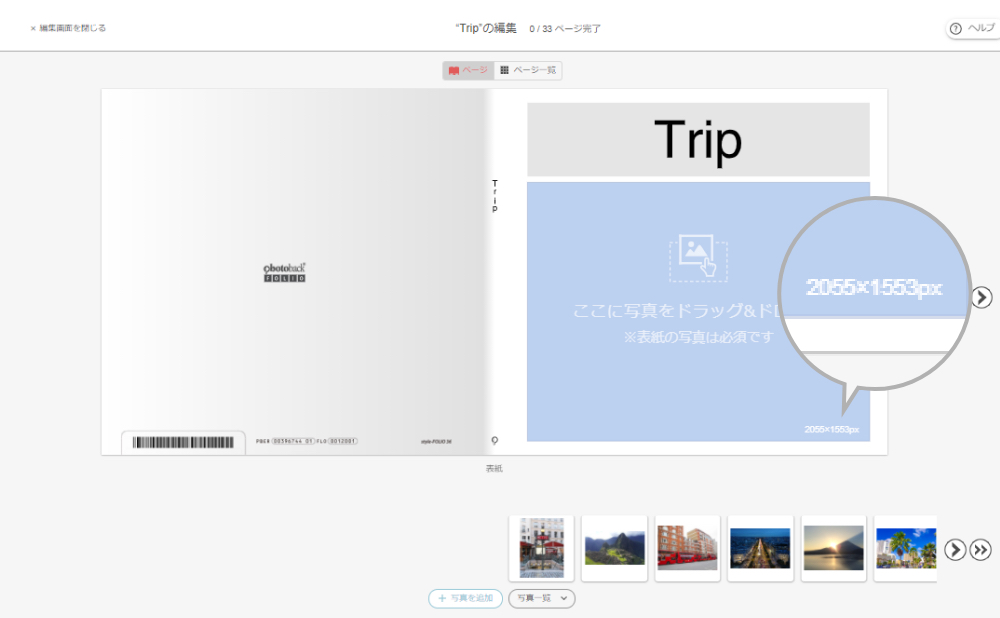Close the editor via 編集画面を閉じる
The image size is (1000, 618).
tap(68, 28)
